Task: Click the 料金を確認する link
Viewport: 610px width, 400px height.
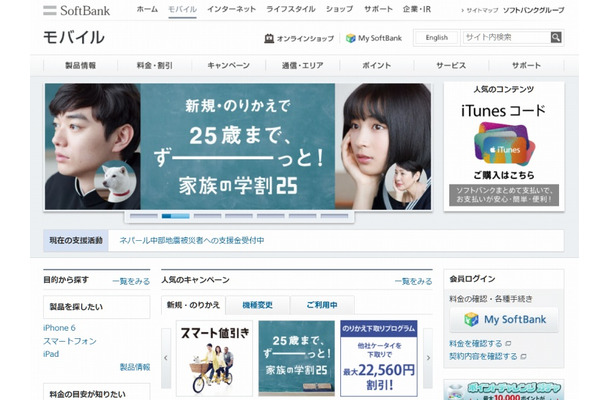Action: [476, 344]
